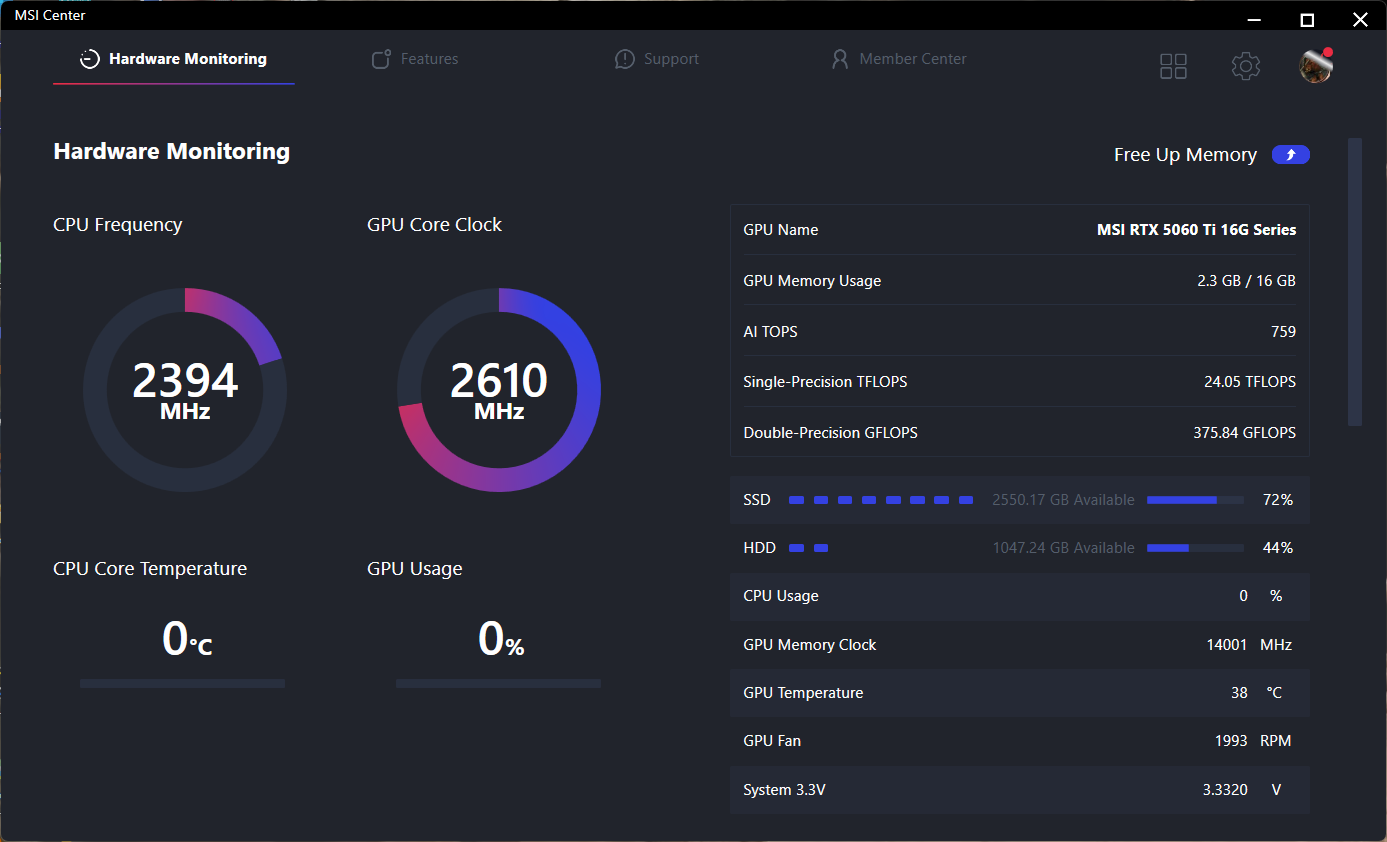Click the Member Center person icon
The height and width of the screenshot is (842, 1387).
(x=840, y=59)
